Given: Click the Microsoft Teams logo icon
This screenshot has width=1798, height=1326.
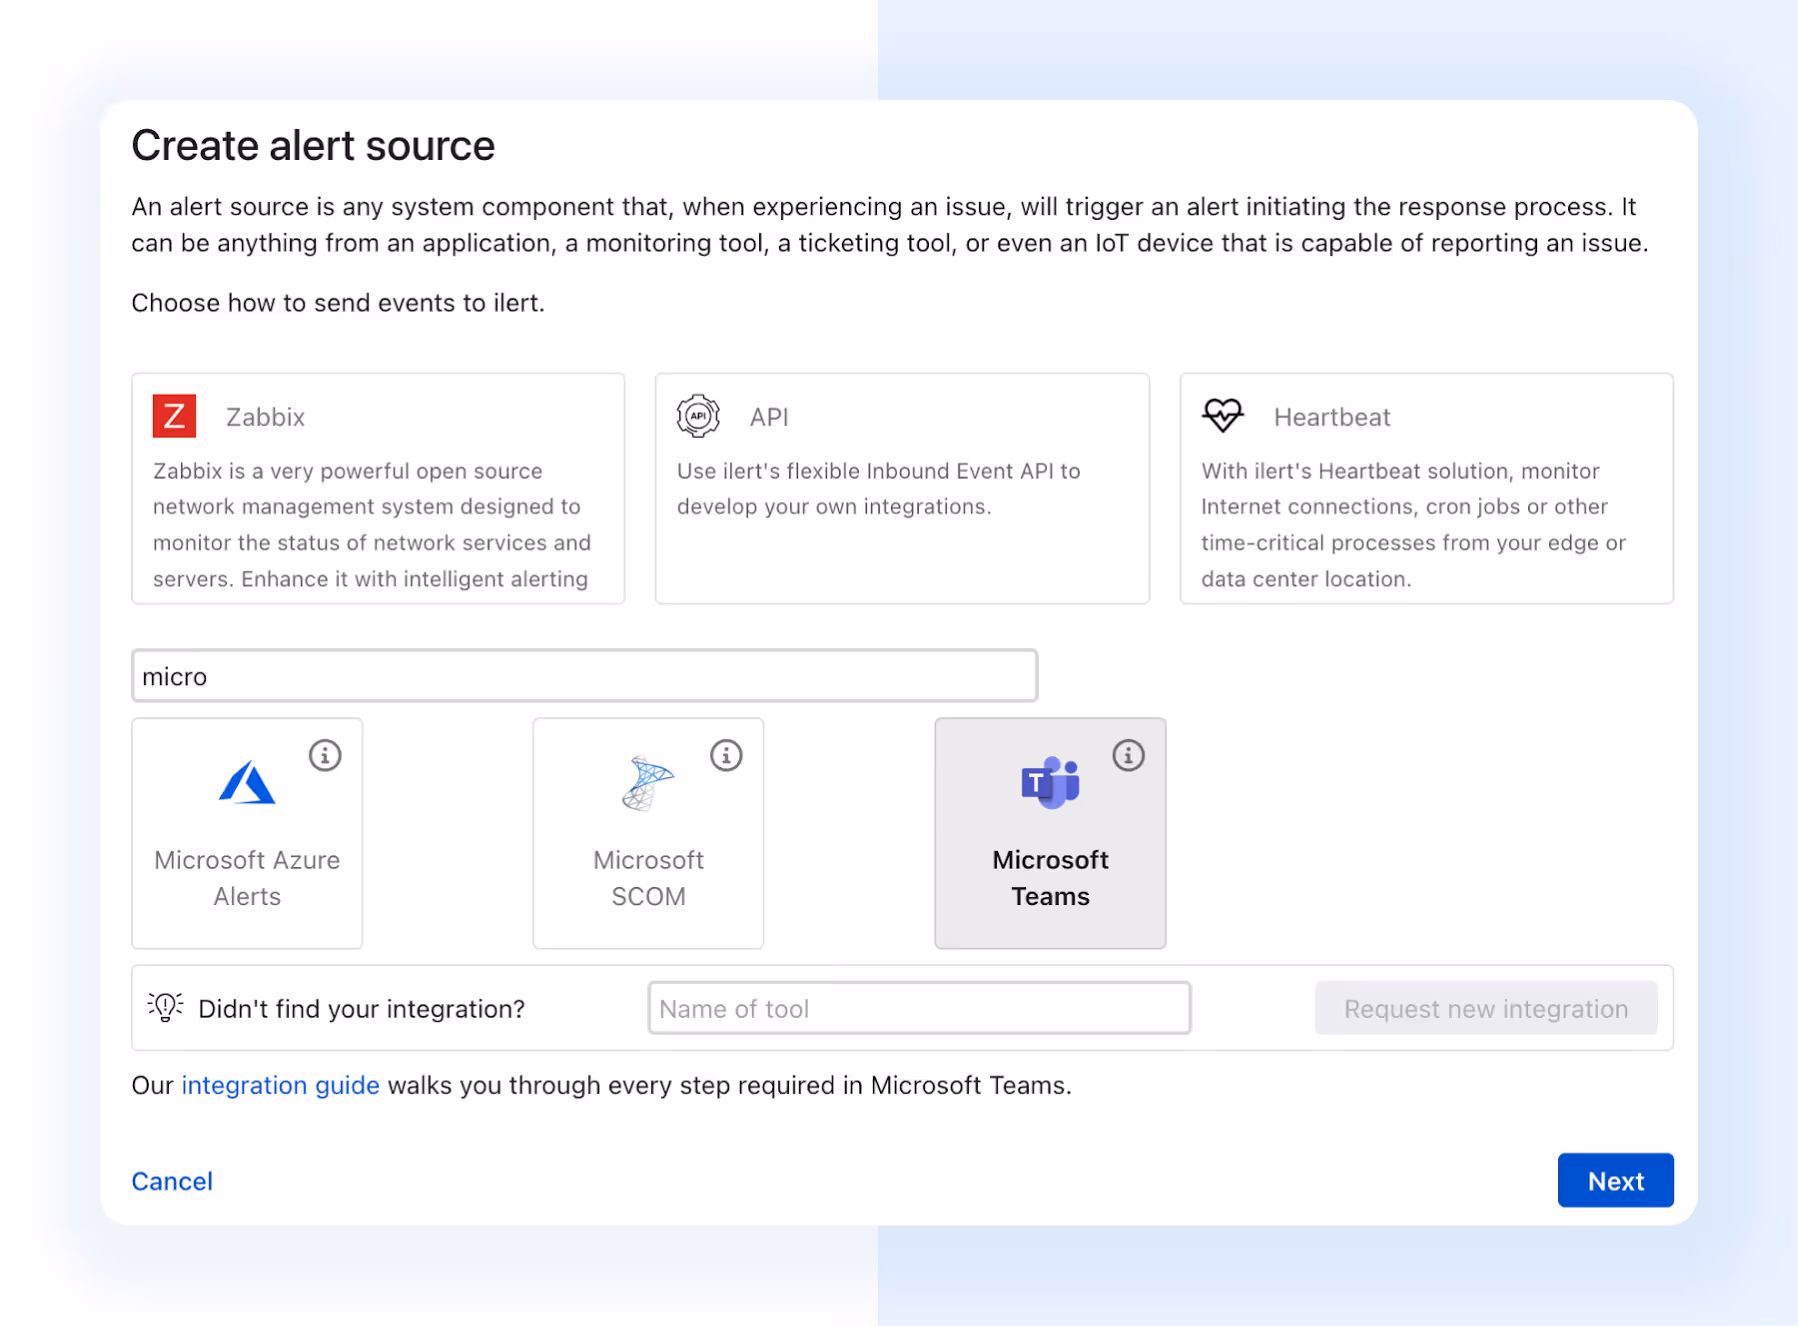Looking at the screenshot, I should tap(1050, 783).
